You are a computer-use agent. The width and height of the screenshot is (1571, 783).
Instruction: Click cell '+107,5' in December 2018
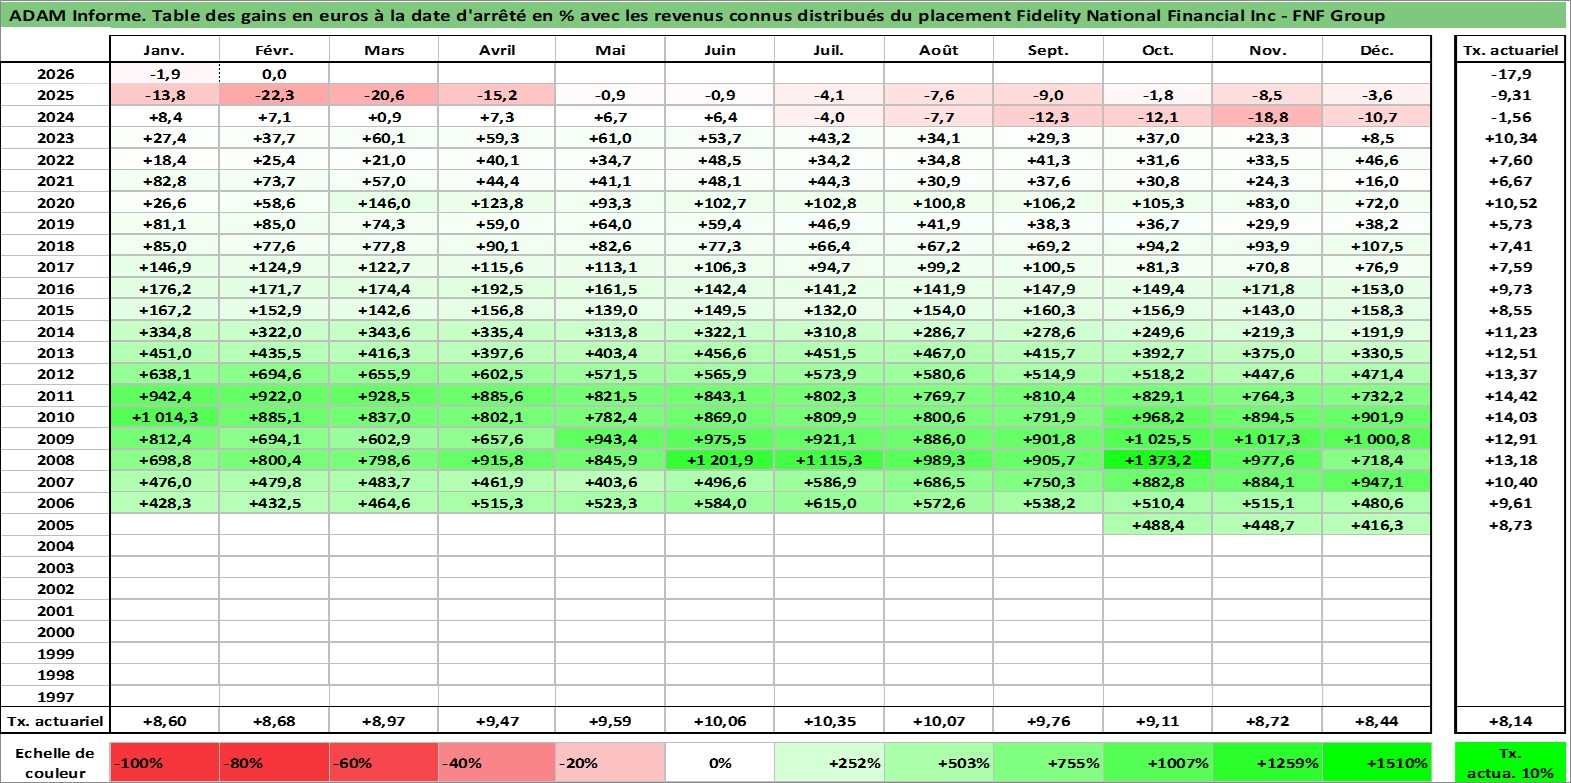(1377, 246)
